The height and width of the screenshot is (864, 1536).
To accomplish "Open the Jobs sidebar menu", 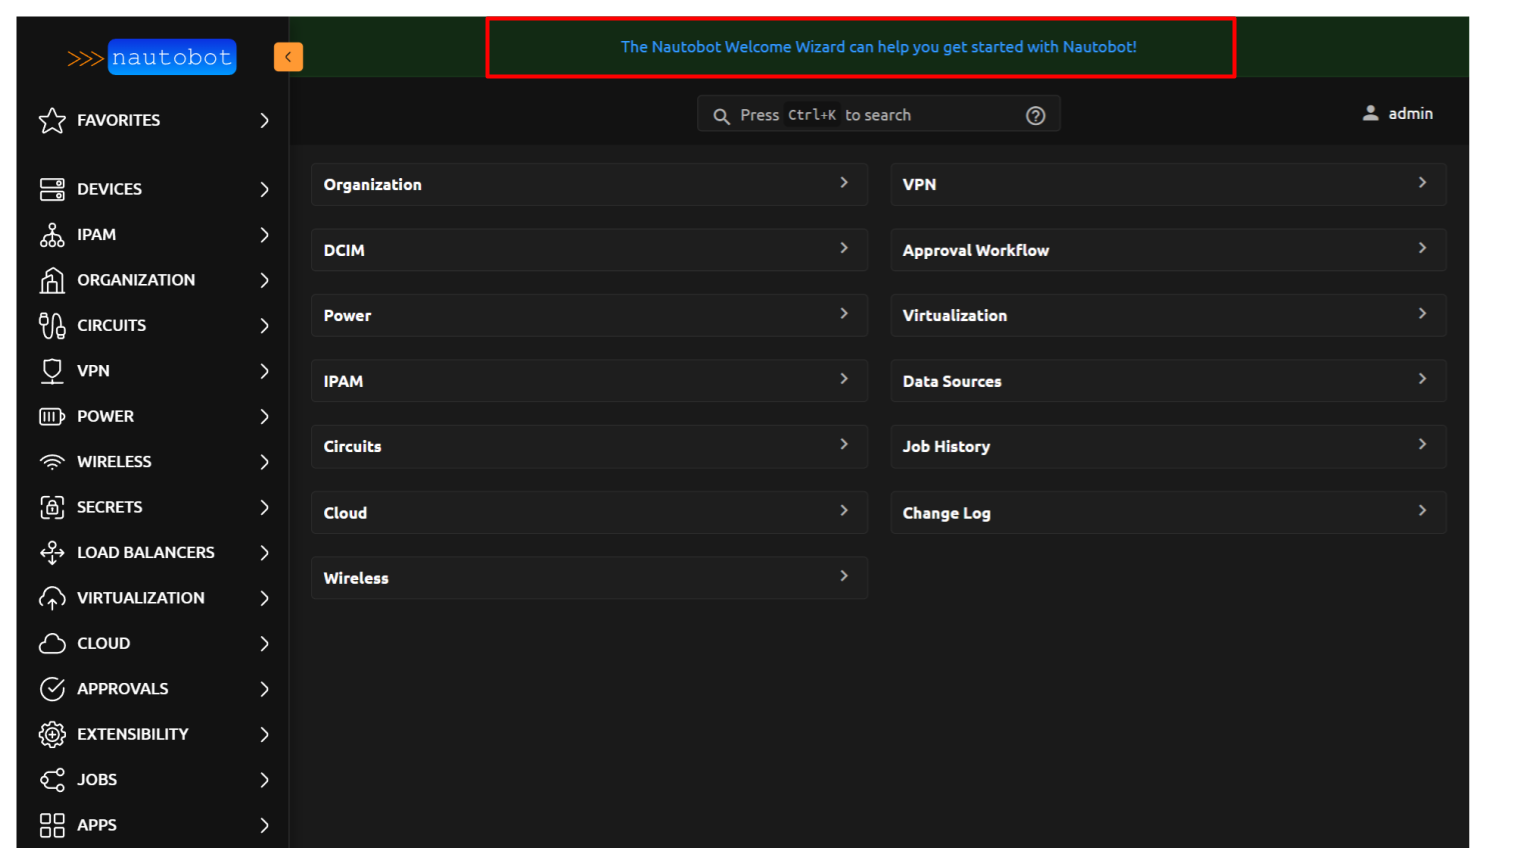I will 97,780.
